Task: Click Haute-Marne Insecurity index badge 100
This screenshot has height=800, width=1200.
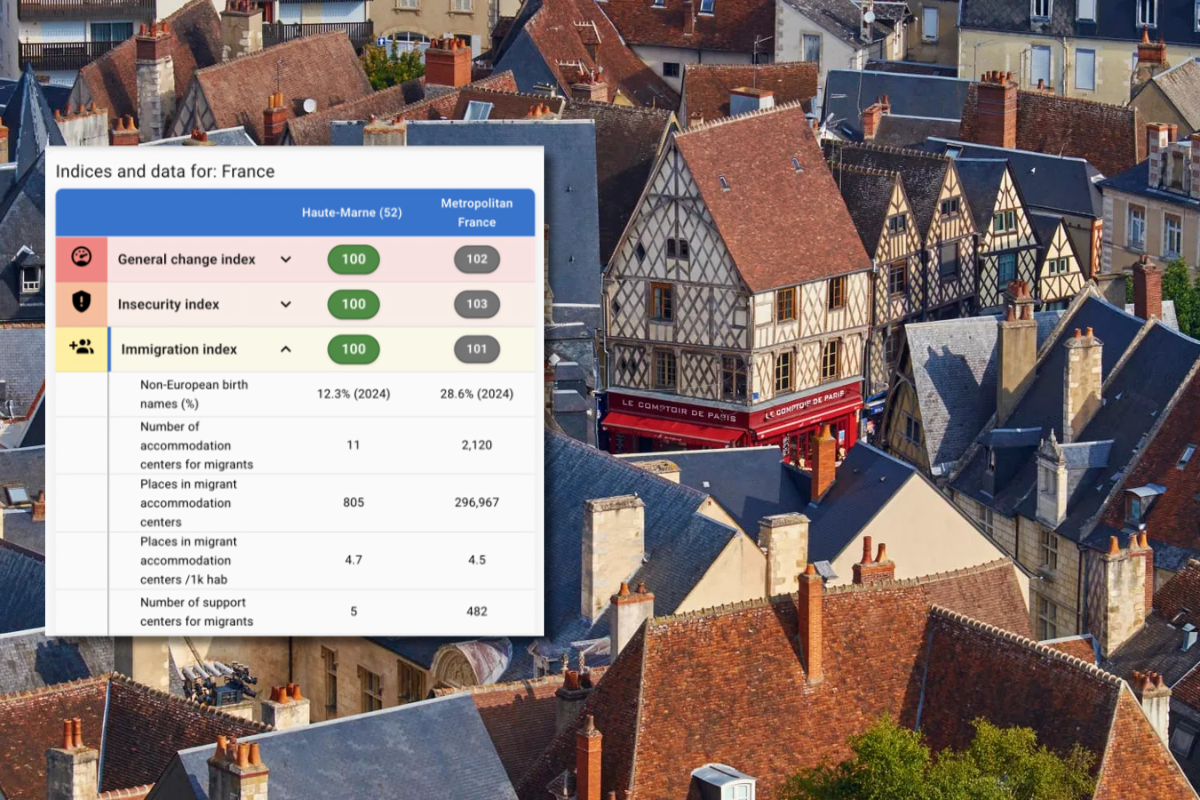Action: coord(354,304)
